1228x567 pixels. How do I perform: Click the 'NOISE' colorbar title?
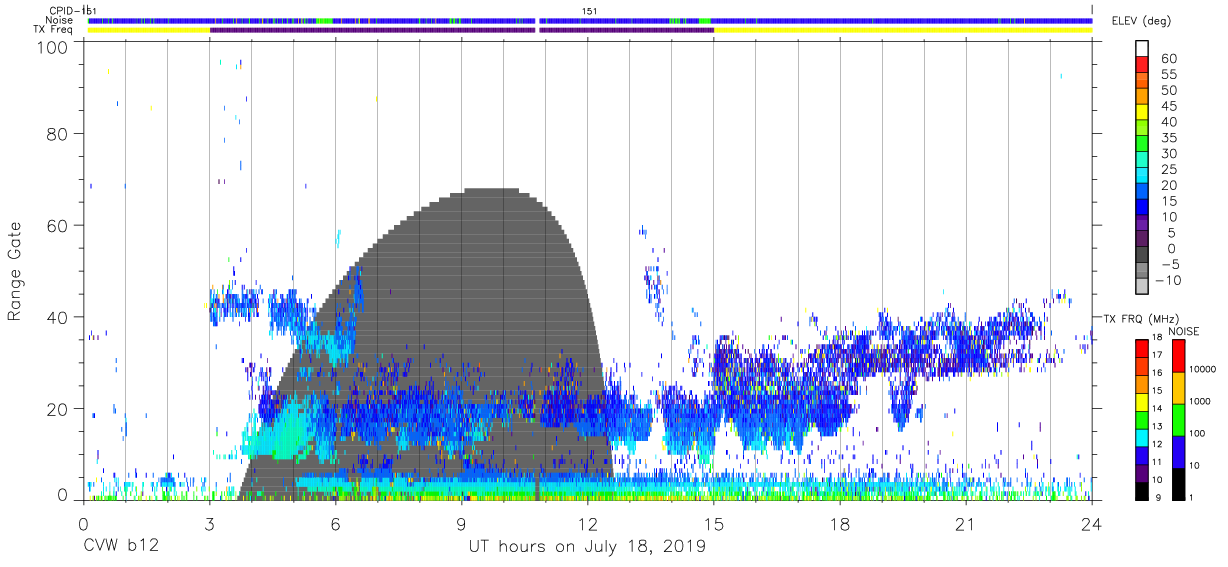click(x=1186, y=331)
